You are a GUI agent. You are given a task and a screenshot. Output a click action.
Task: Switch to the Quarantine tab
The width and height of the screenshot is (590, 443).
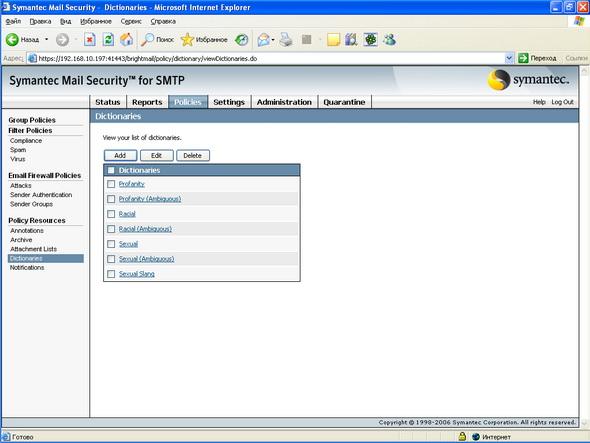(x=344, y=102)
